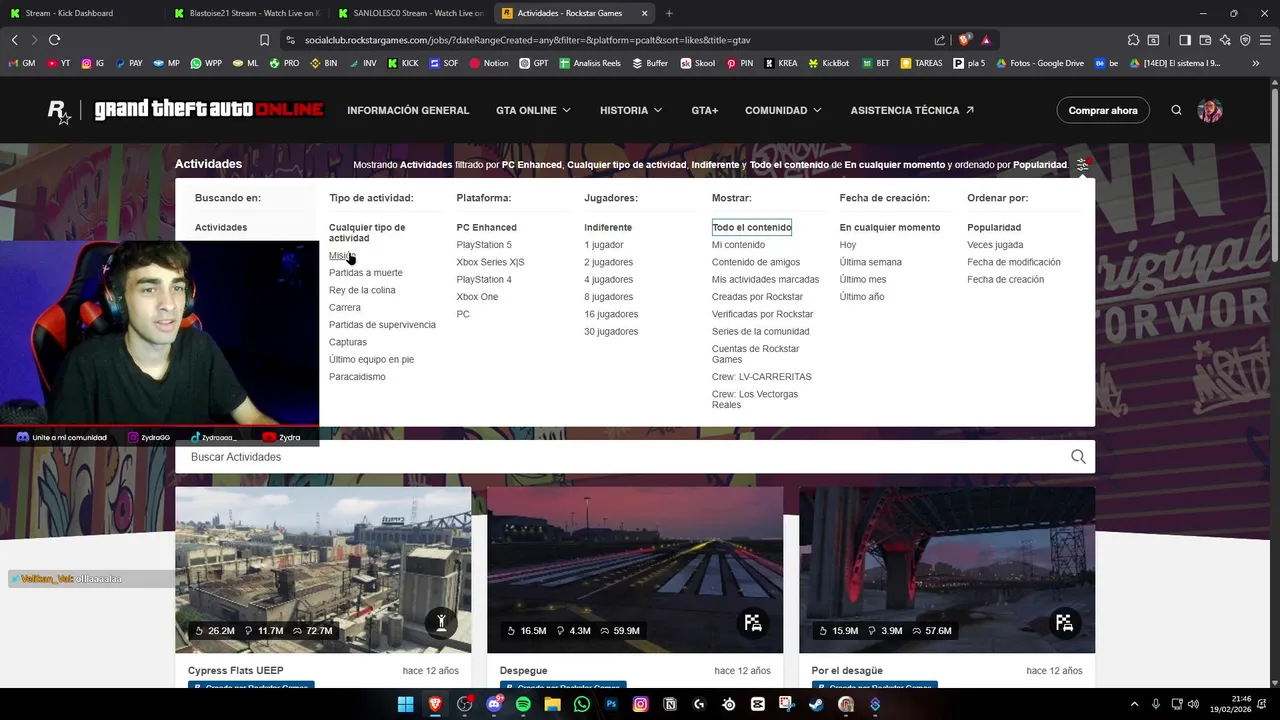Expand the GTA ONLINE nav dropdown
The height and width of the screenshot is (720, 1280).
[x=533, y=110]
